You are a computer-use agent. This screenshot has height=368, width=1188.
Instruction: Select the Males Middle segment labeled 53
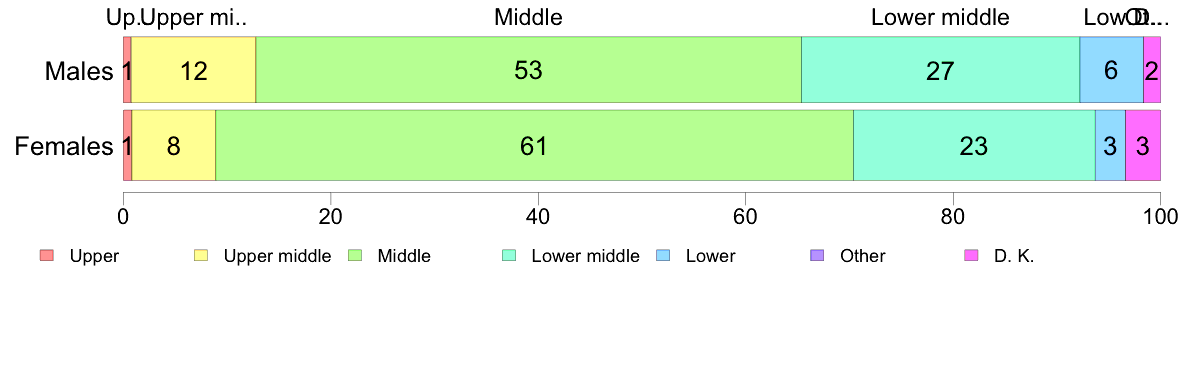click(x=529, y=70)
